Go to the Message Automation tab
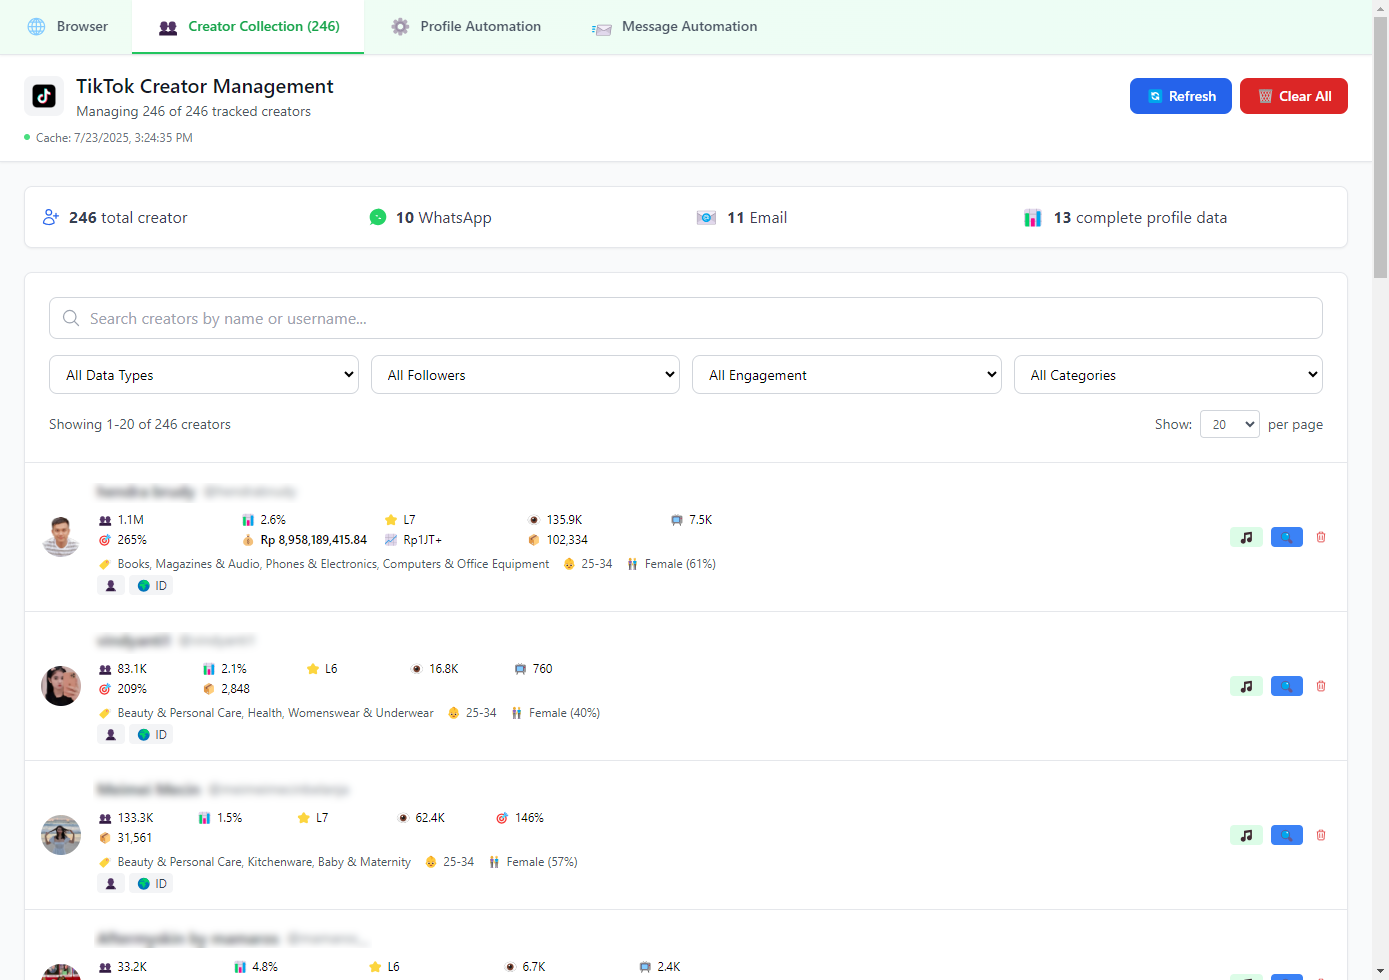 (674, 27)
